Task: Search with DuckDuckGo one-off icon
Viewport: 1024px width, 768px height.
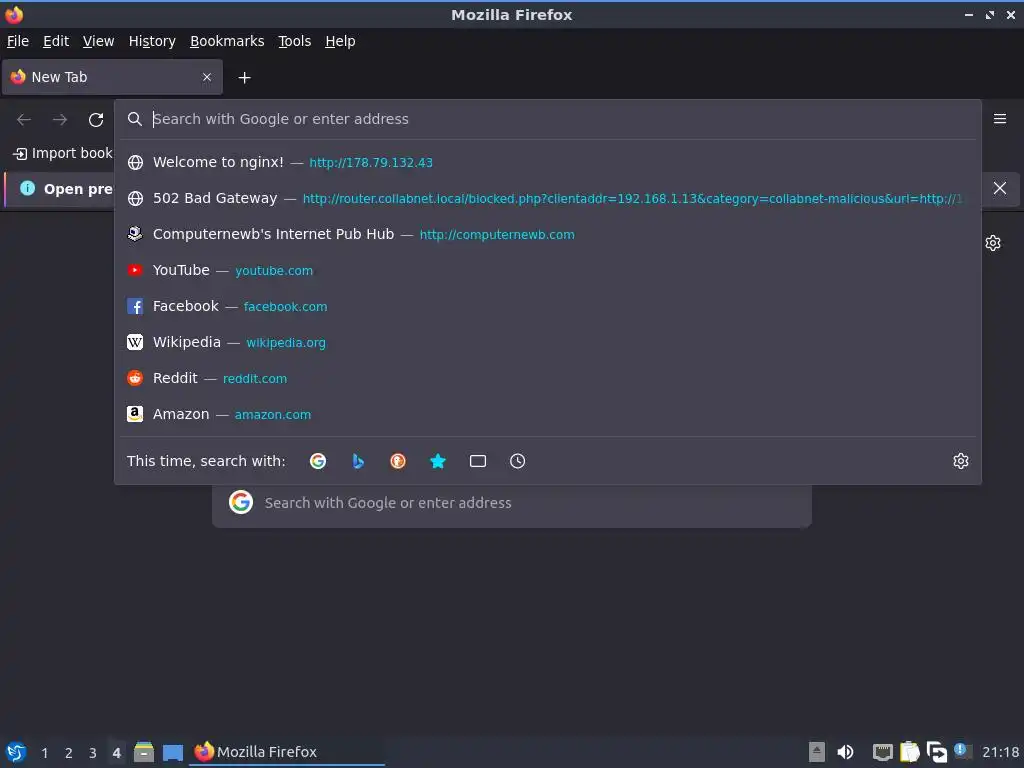Action: pos(398,461)
